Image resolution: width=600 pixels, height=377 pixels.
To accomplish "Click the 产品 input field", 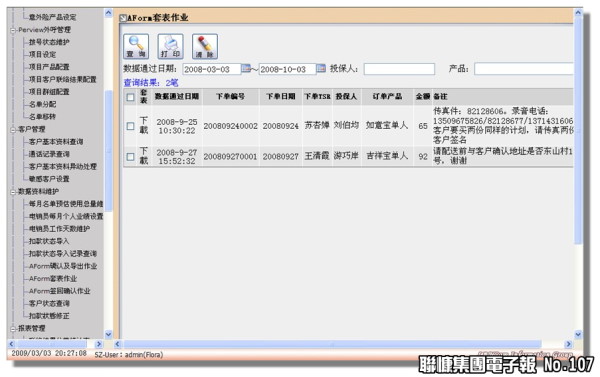I will pyautogui.click(x=524, y=69).
